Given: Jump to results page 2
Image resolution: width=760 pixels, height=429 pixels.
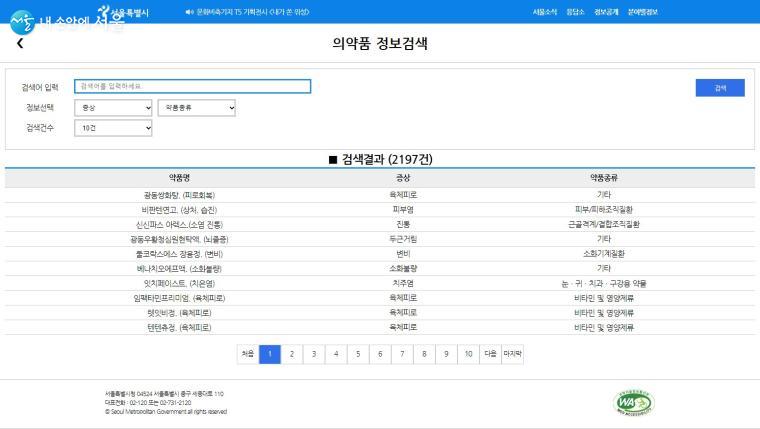Looking at the screenshot, I should click(292, 354).
